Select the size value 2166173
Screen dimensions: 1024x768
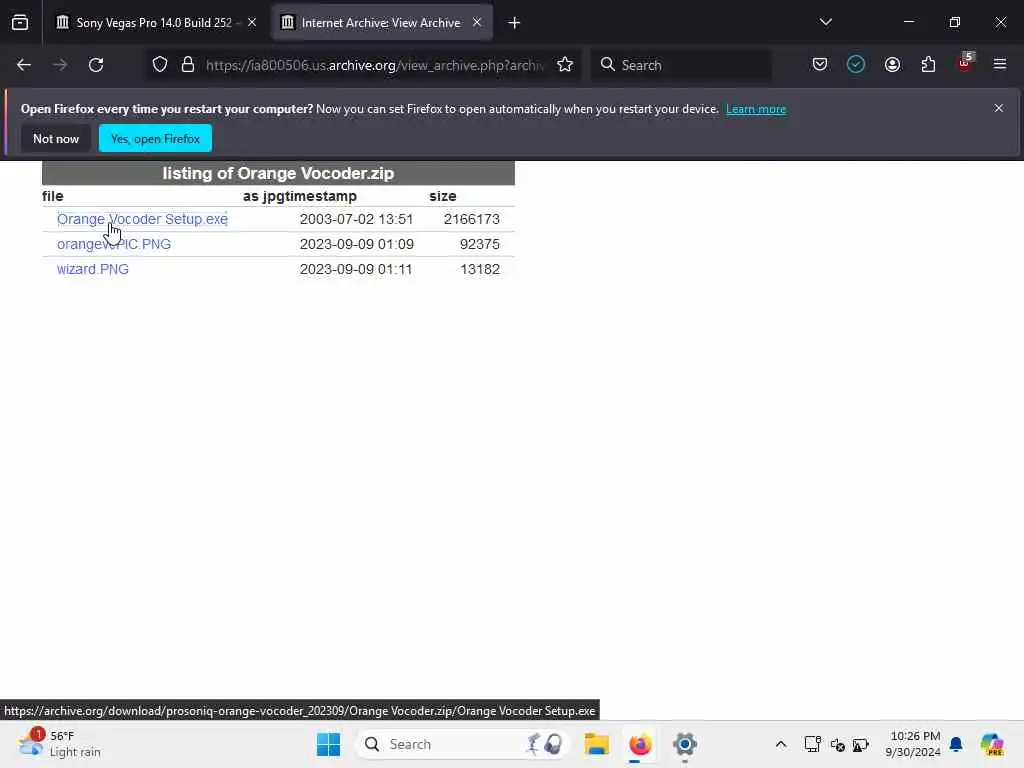click(472, 219)
